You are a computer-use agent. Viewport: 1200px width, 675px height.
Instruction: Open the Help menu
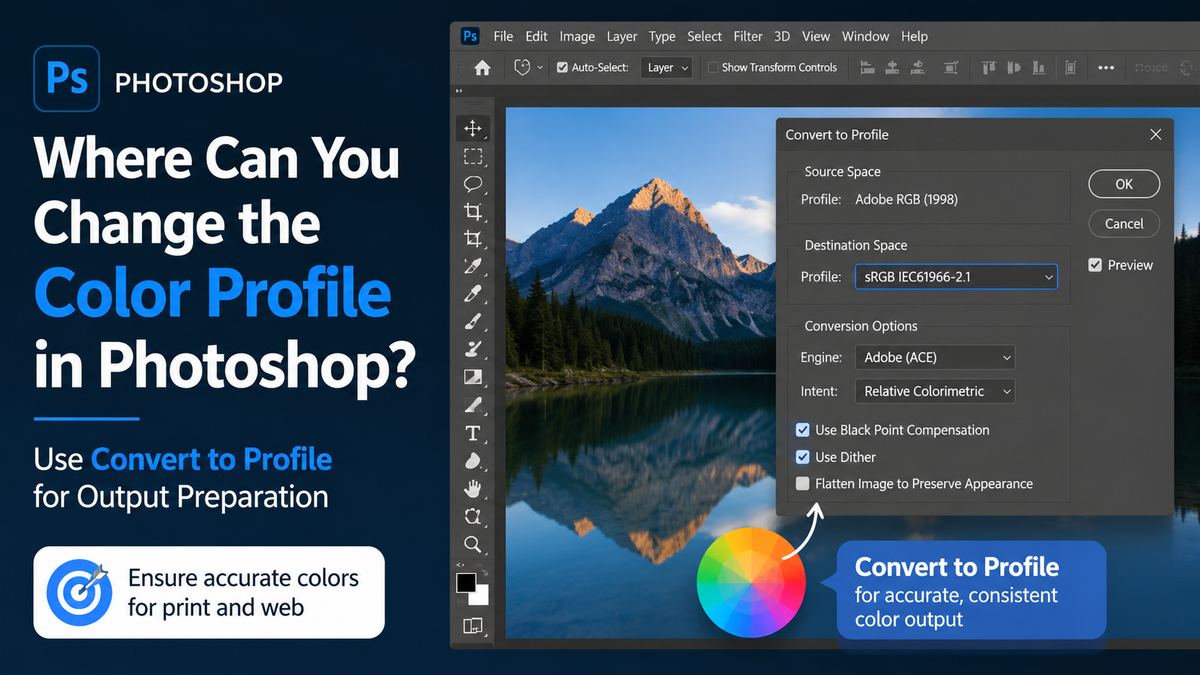(x=914, y=36)
